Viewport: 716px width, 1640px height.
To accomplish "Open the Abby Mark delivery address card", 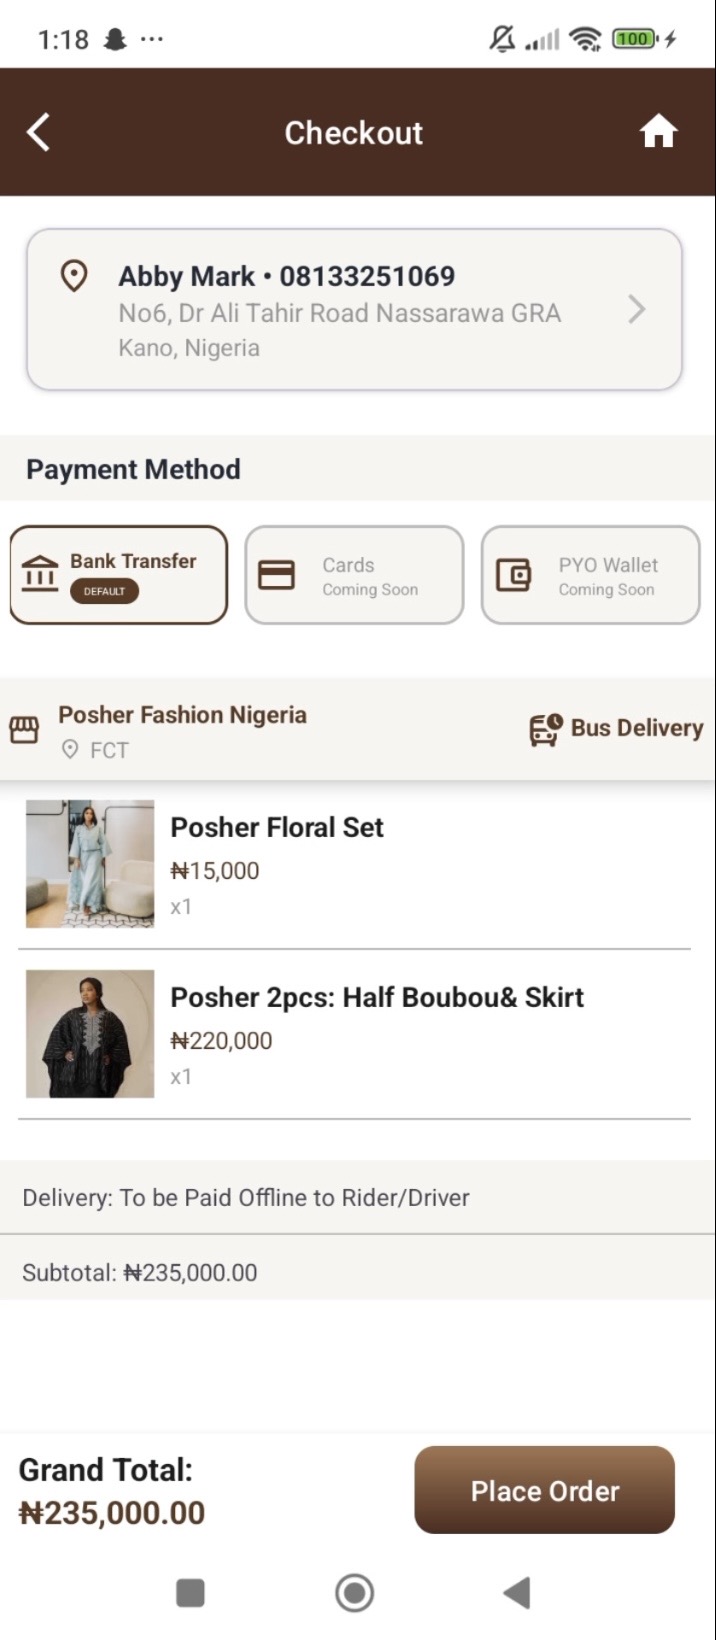I will click(x=354, y=309).
